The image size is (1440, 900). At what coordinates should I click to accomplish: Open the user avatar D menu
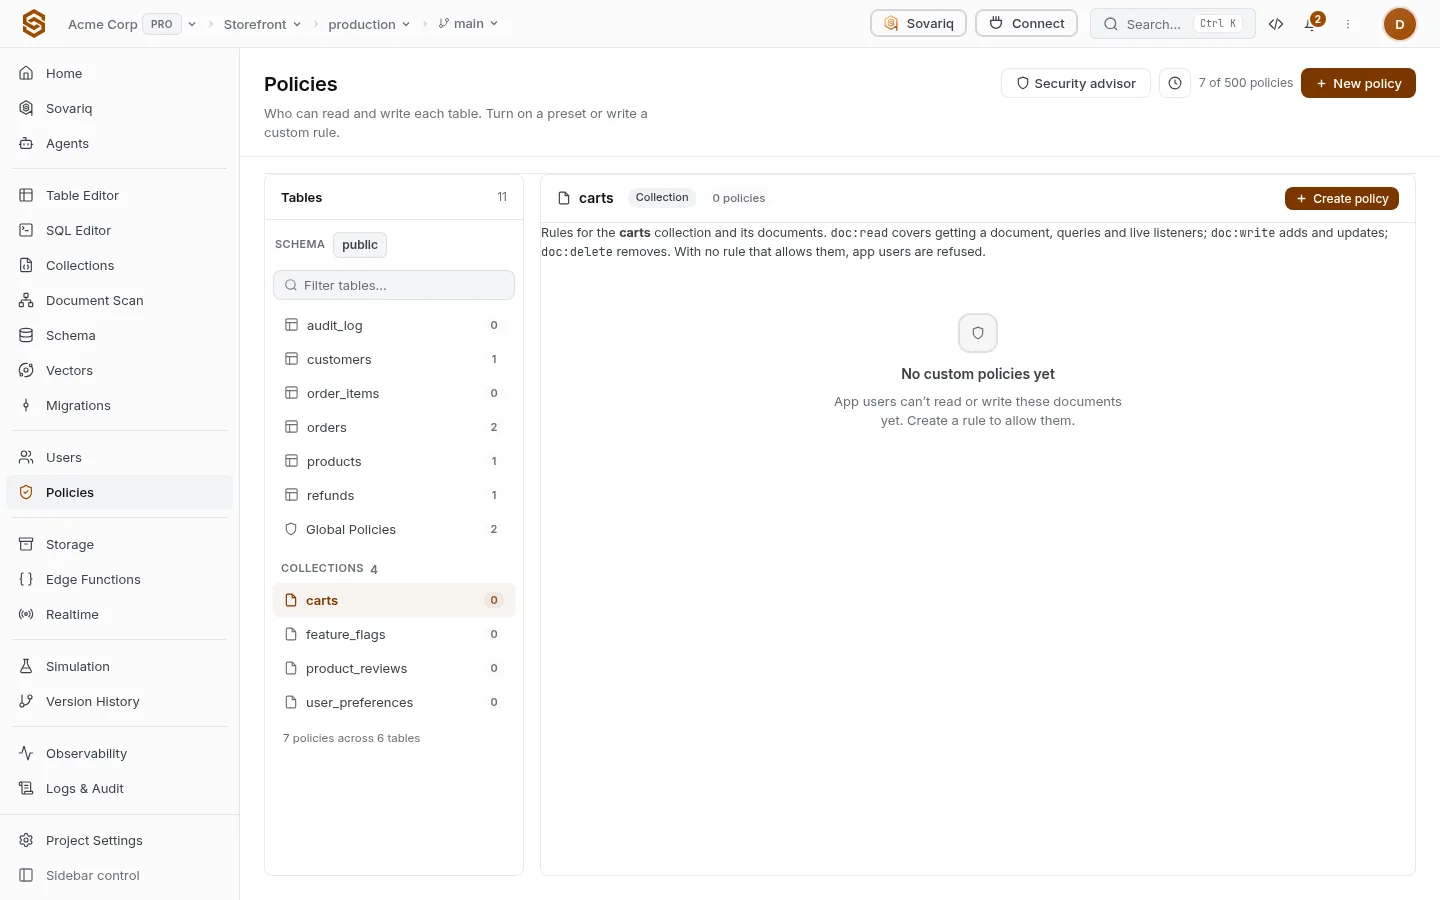[1399, 24]
